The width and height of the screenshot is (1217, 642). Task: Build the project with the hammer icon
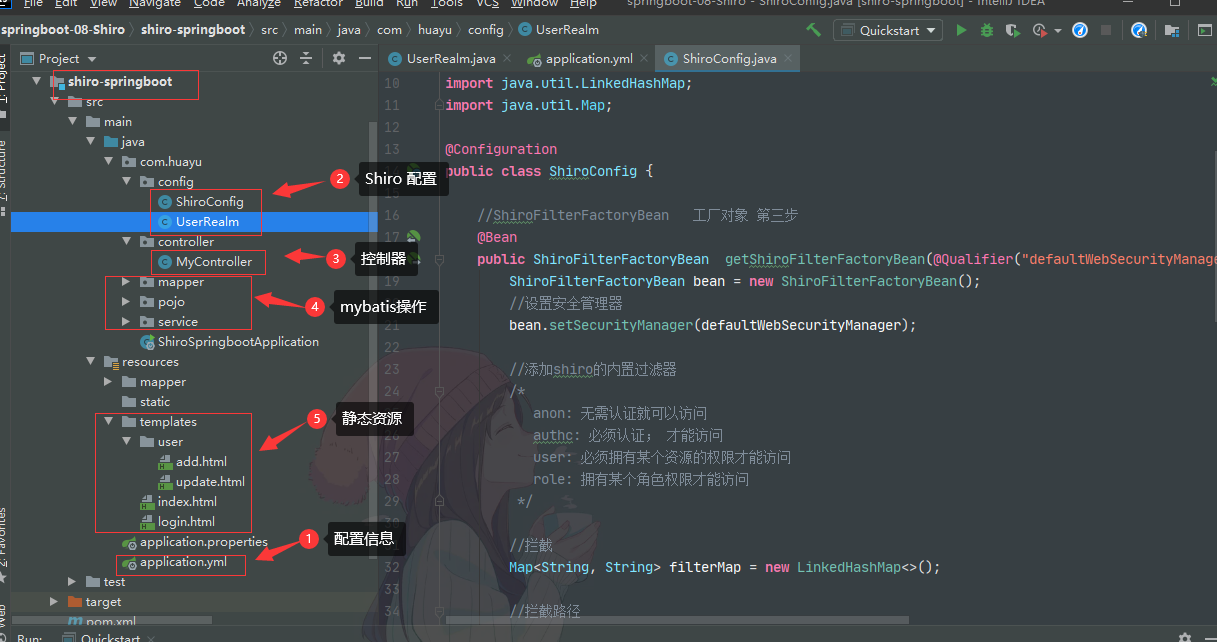814,30
